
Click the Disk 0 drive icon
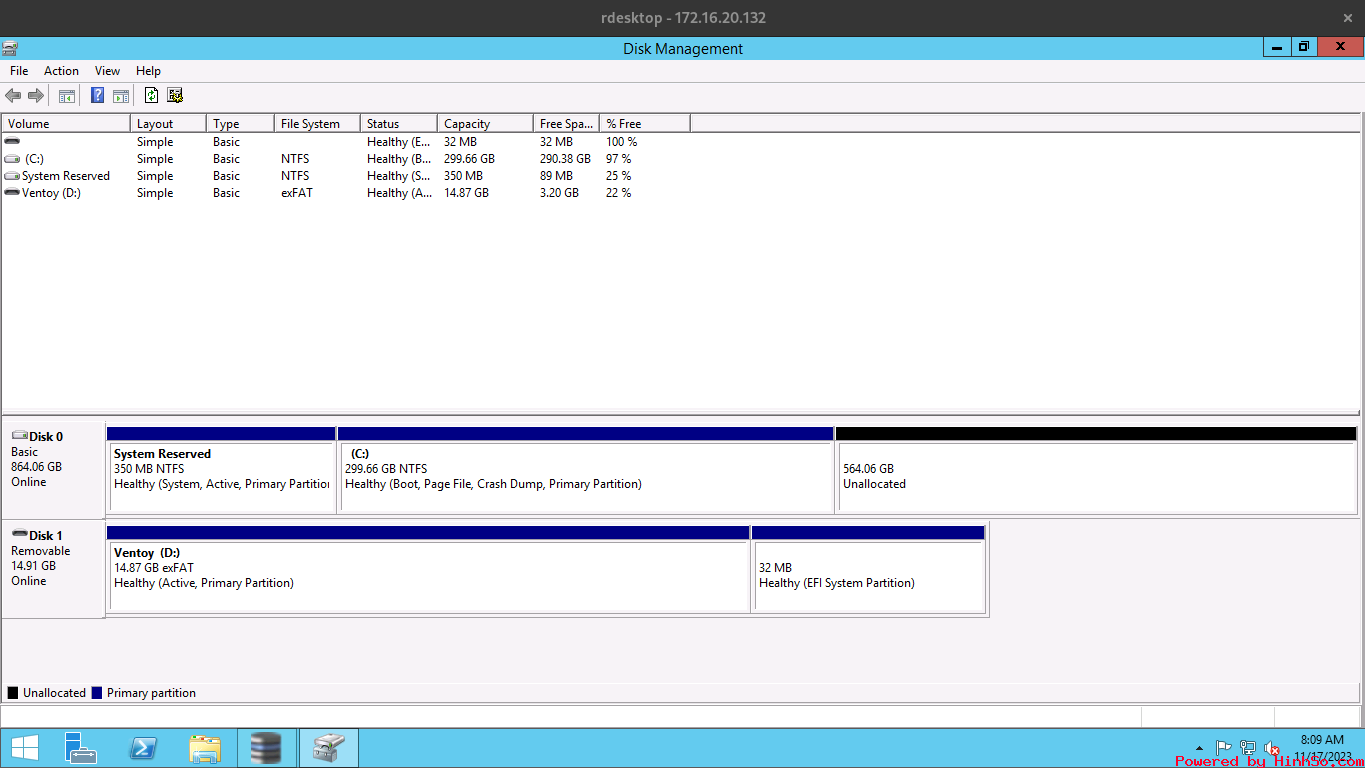[19, 436]
